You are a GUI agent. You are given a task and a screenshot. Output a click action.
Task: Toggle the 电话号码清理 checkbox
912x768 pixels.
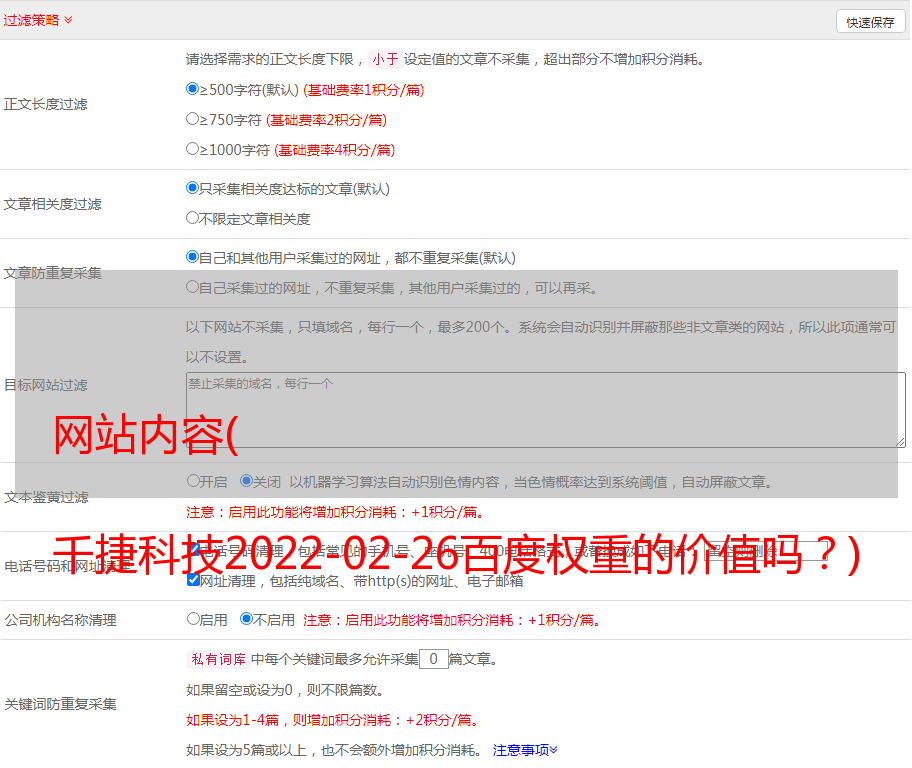point(194,550)
